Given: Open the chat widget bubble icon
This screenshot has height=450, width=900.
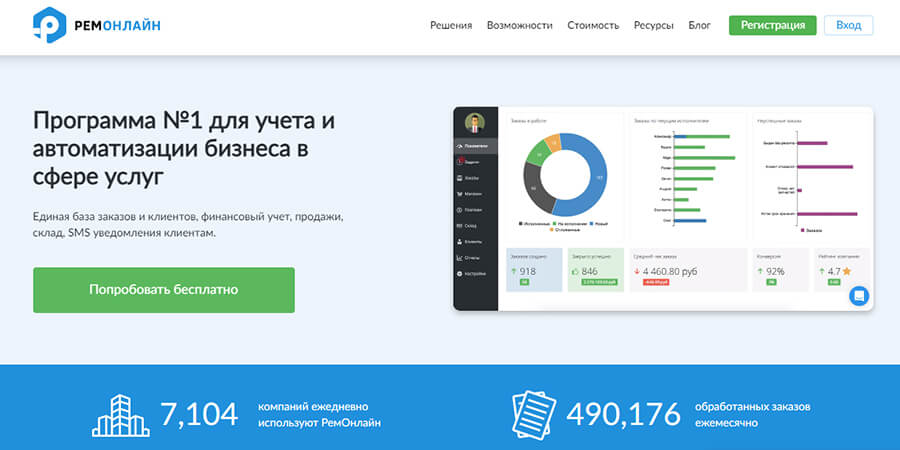Looking at the screenshot, I should click(x=859, y=296).
